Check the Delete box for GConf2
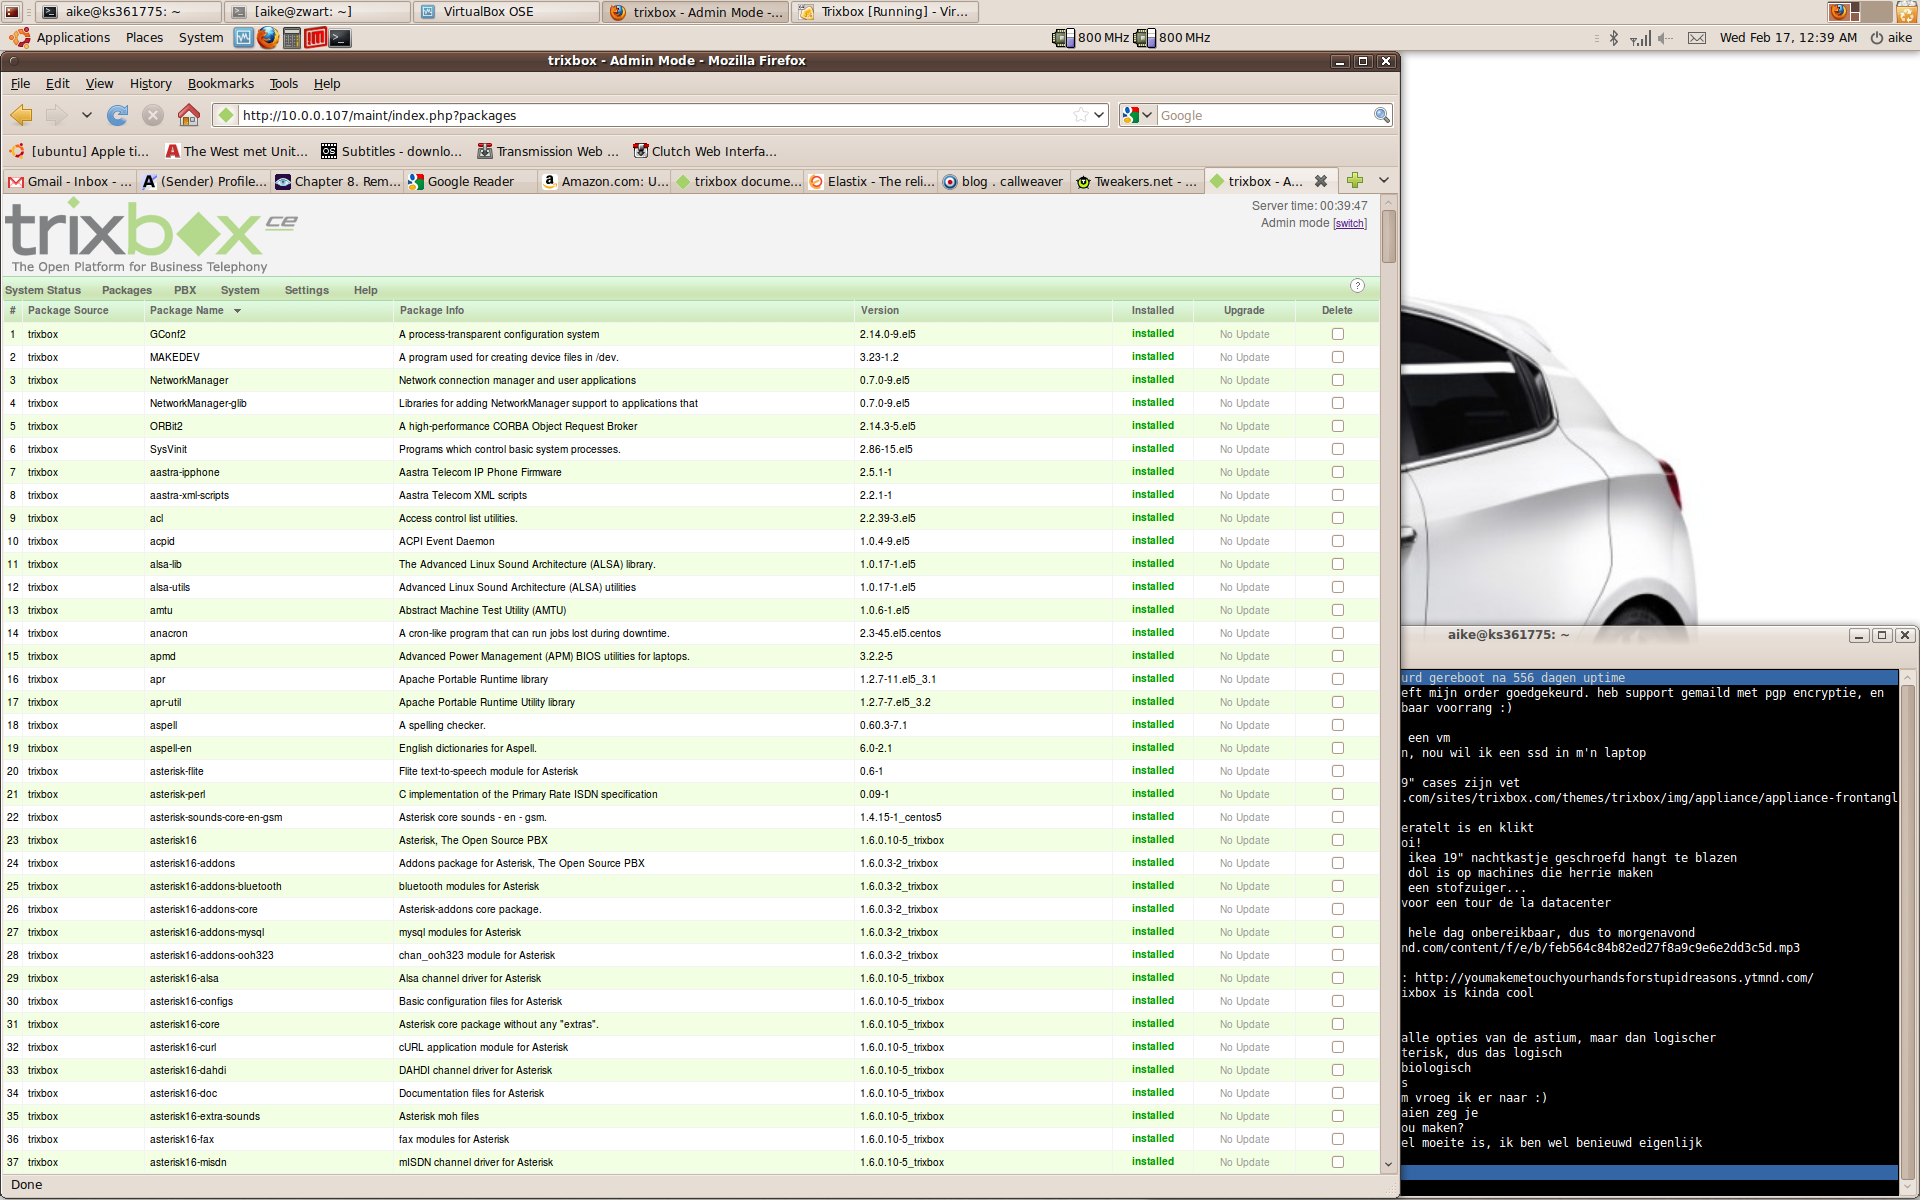Viewport: 1920px width, 1200px height. [x=1337, y=334]
